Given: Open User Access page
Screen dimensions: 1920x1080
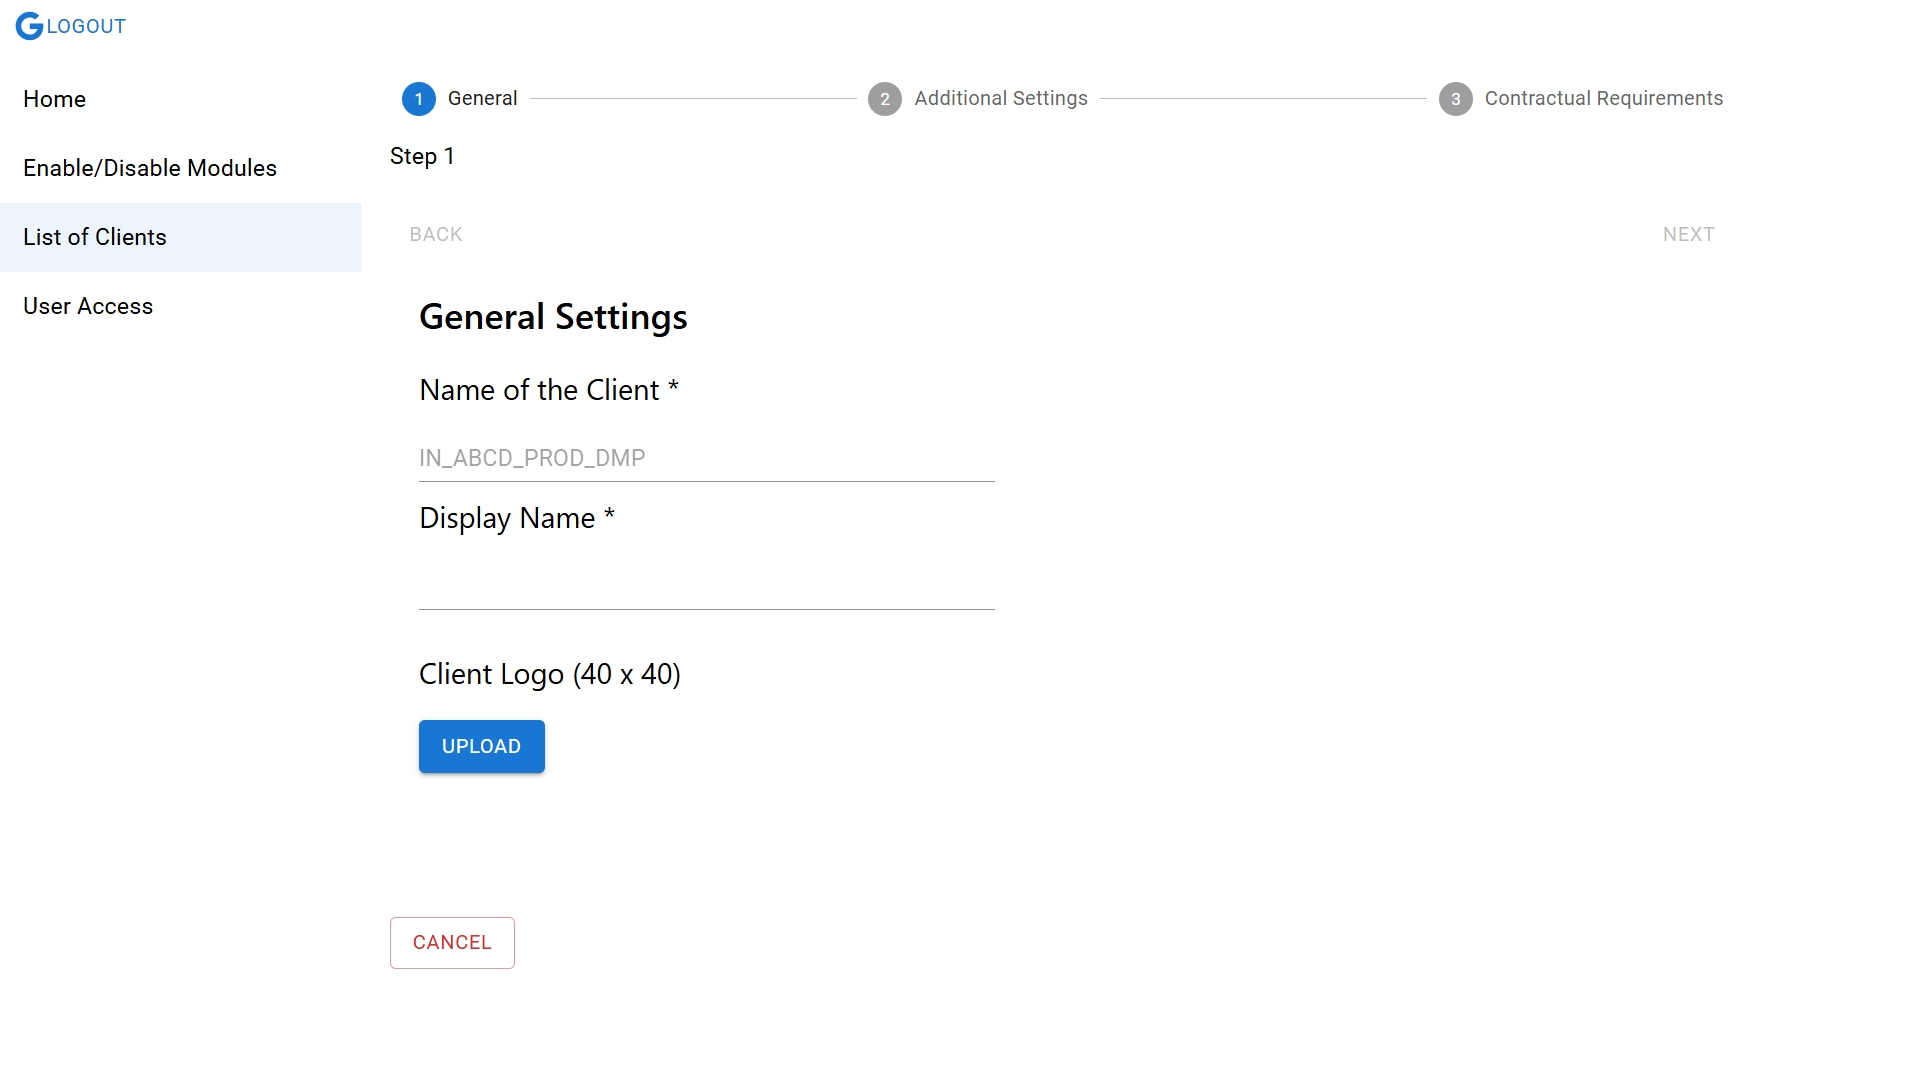Looking at the screenshot, I should click(x=88, y=306).
